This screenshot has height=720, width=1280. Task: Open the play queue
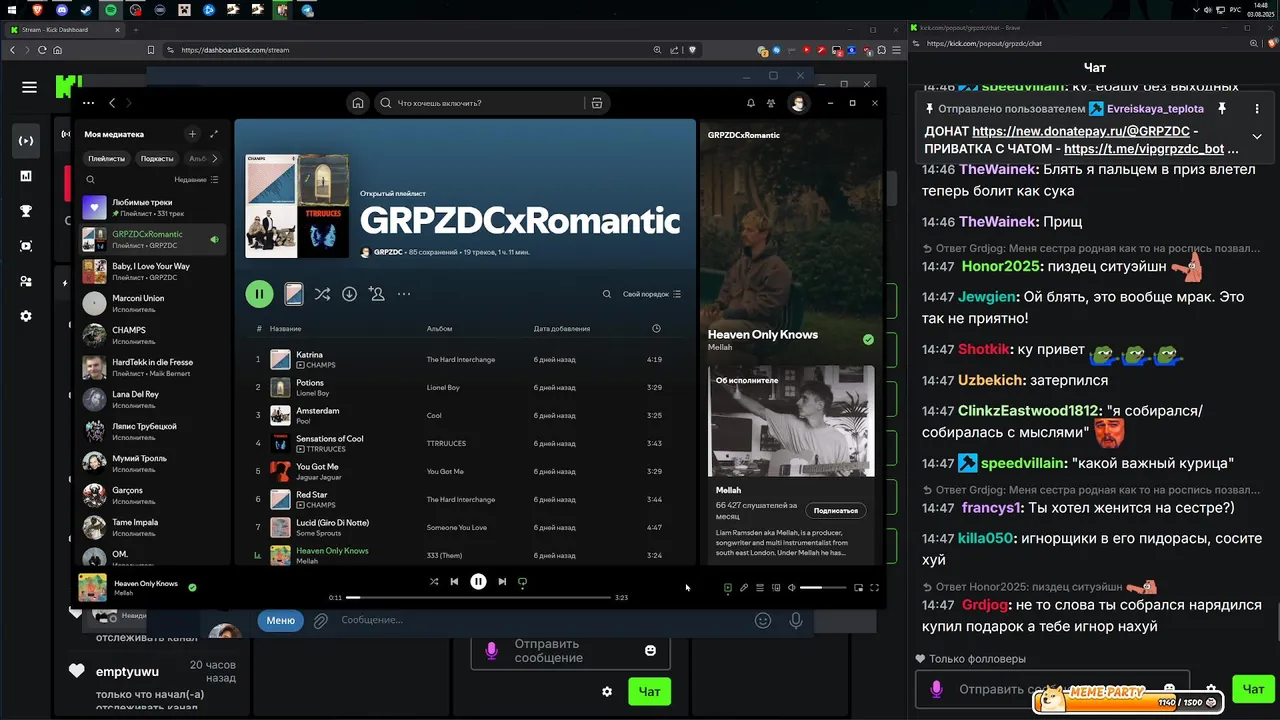[x=760, y=588]
